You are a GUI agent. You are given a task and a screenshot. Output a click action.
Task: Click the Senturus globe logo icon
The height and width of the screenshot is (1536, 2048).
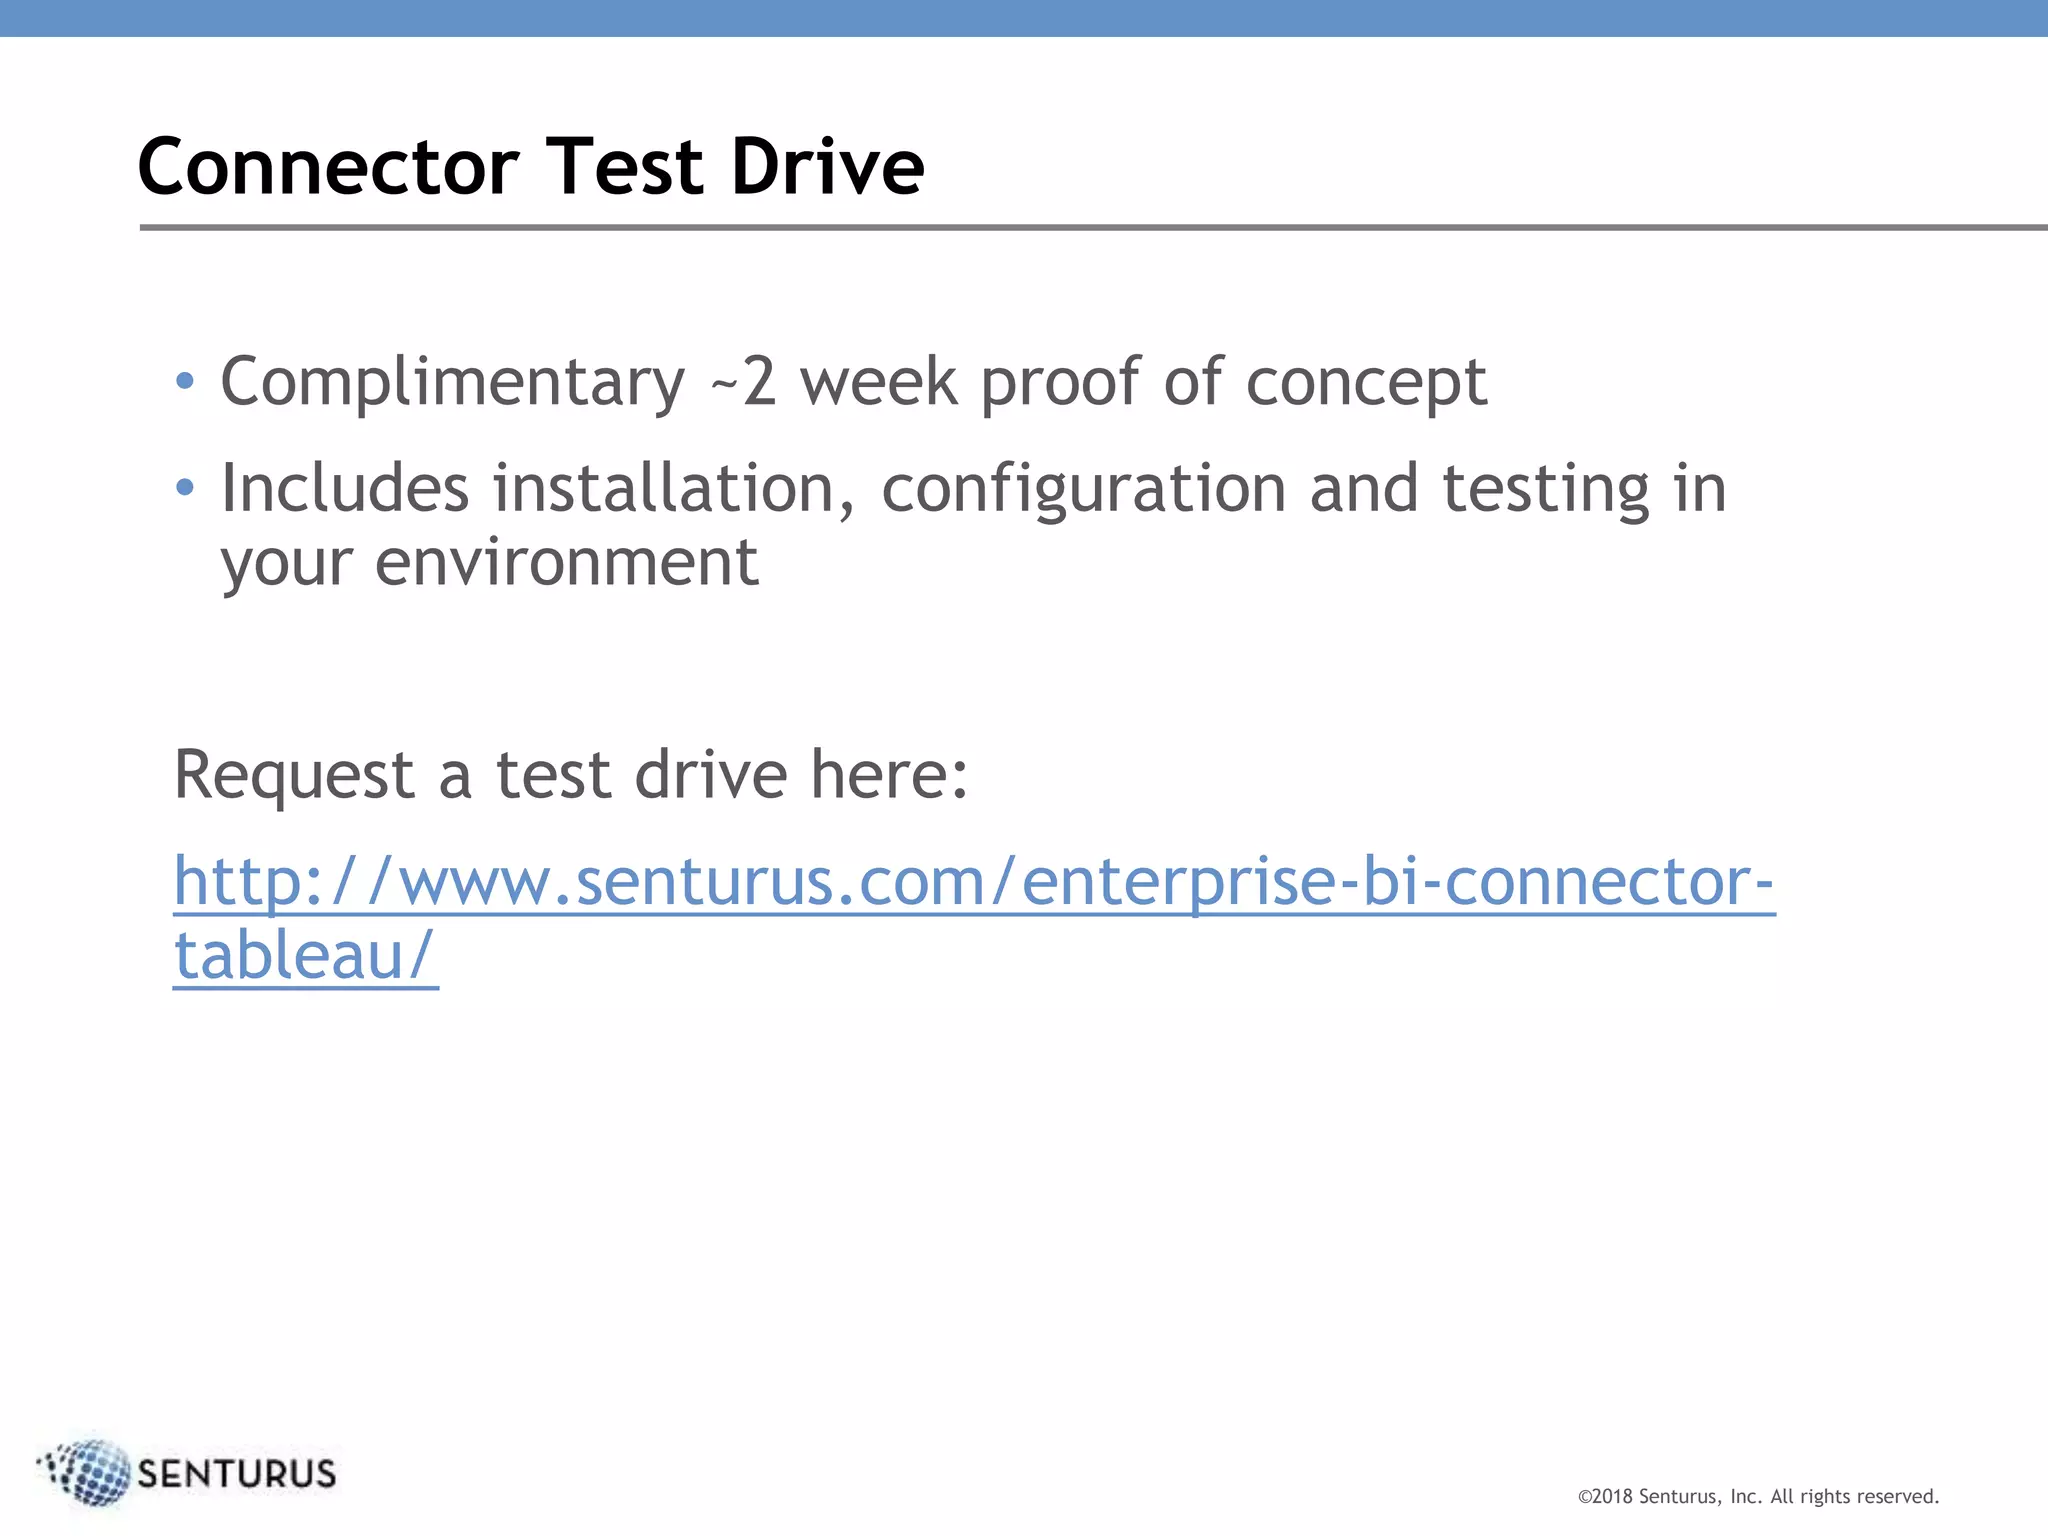[90, 1472]
